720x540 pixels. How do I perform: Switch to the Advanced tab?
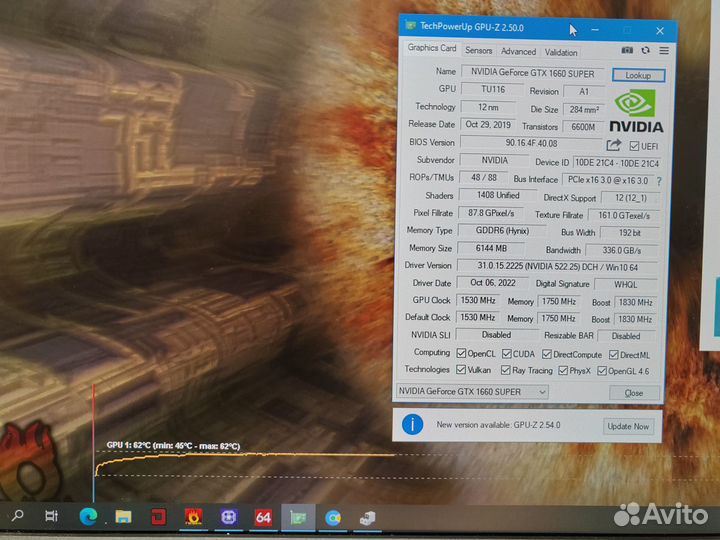(x=518, y=51)
